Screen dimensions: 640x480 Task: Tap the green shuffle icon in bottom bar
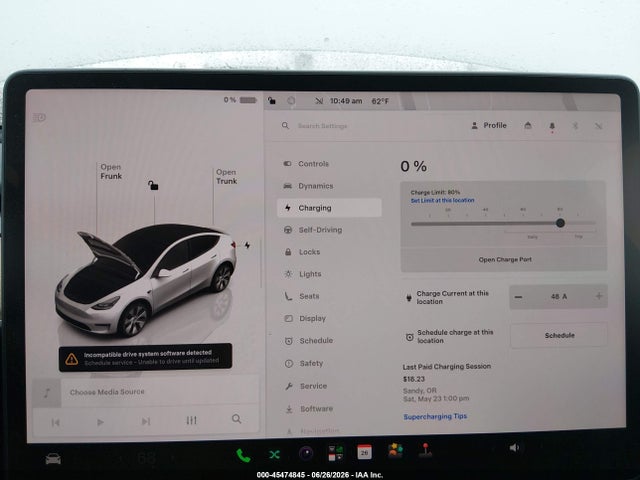(x=274, y=454)
